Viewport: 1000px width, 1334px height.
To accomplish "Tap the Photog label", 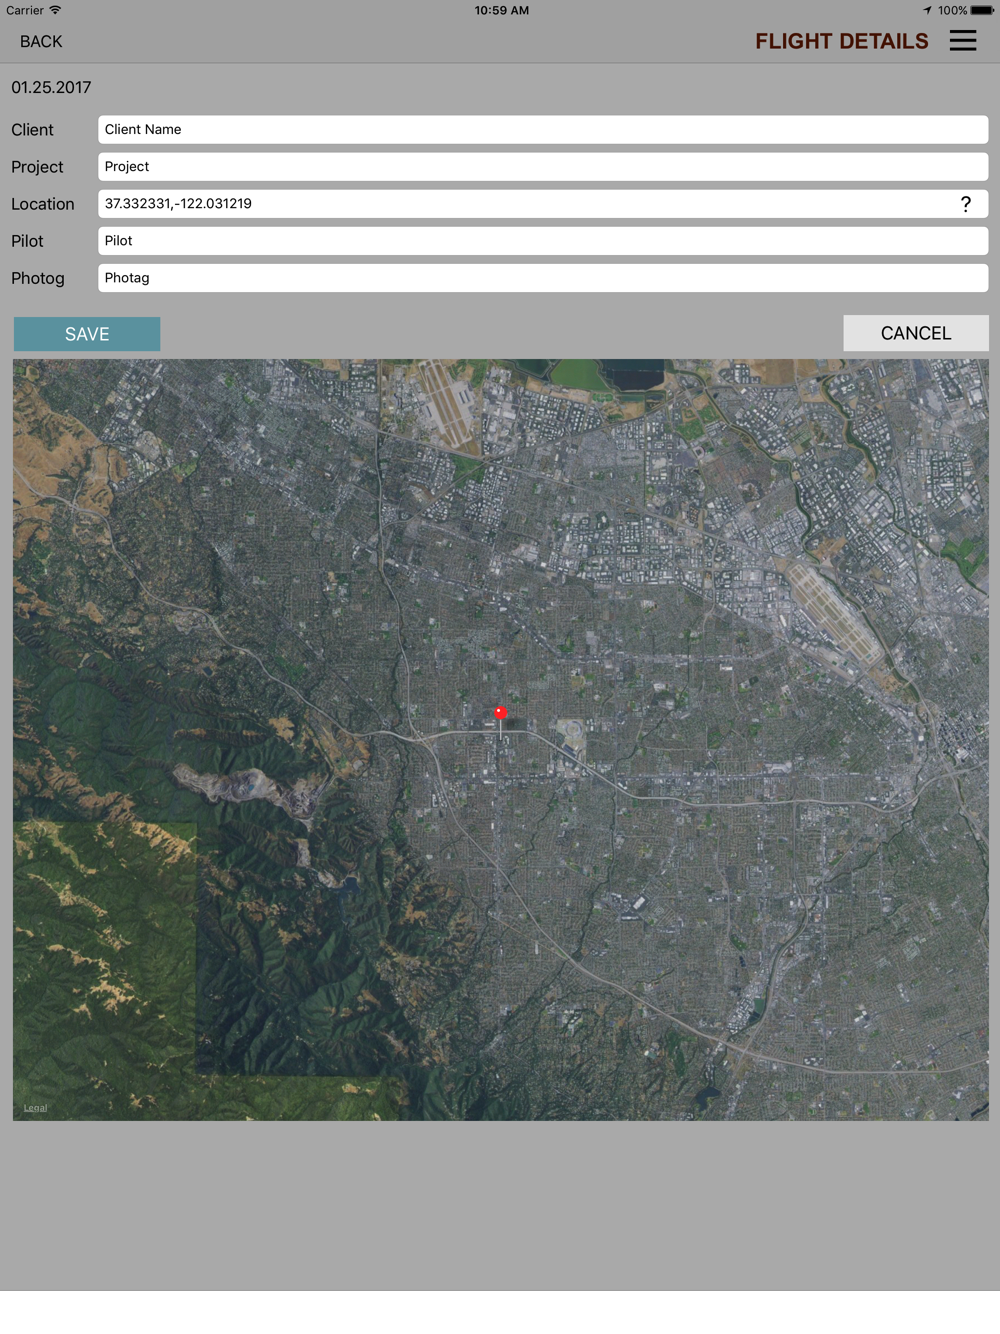I will [38, 278].
